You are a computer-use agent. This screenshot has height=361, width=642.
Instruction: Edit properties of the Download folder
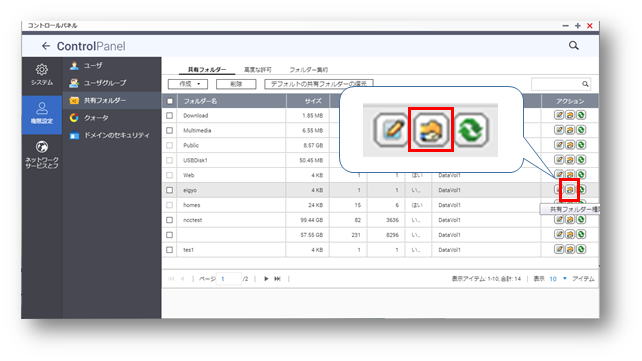coord(559,115)
